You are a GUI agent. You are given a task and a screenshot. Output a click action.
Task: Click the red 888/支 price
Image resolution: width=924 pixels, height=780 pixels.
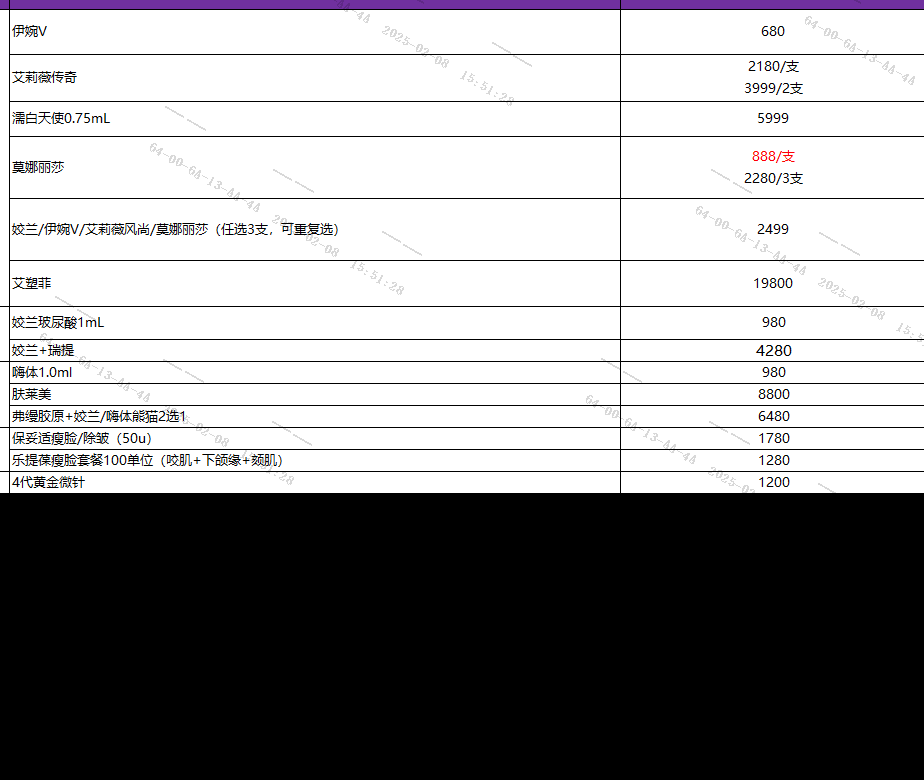pyautogui.click(x=773, y=157)
